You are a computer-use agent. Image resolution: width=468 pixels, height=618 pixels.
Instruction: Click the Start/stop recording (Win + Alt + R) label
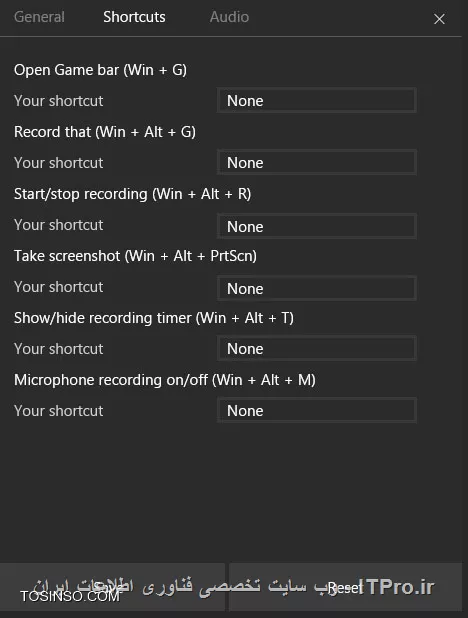(x=132, y=194)
